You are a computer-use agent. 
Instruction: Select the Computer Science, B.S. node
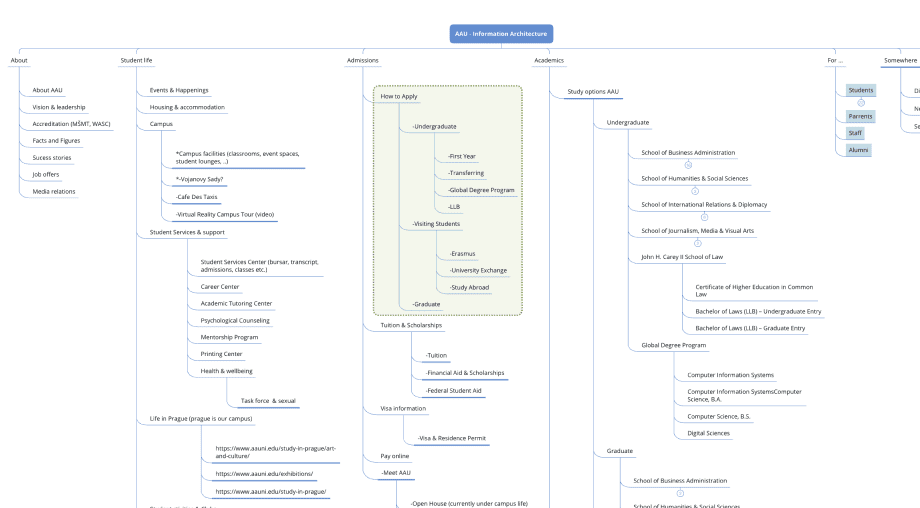[x=719, y=416]
